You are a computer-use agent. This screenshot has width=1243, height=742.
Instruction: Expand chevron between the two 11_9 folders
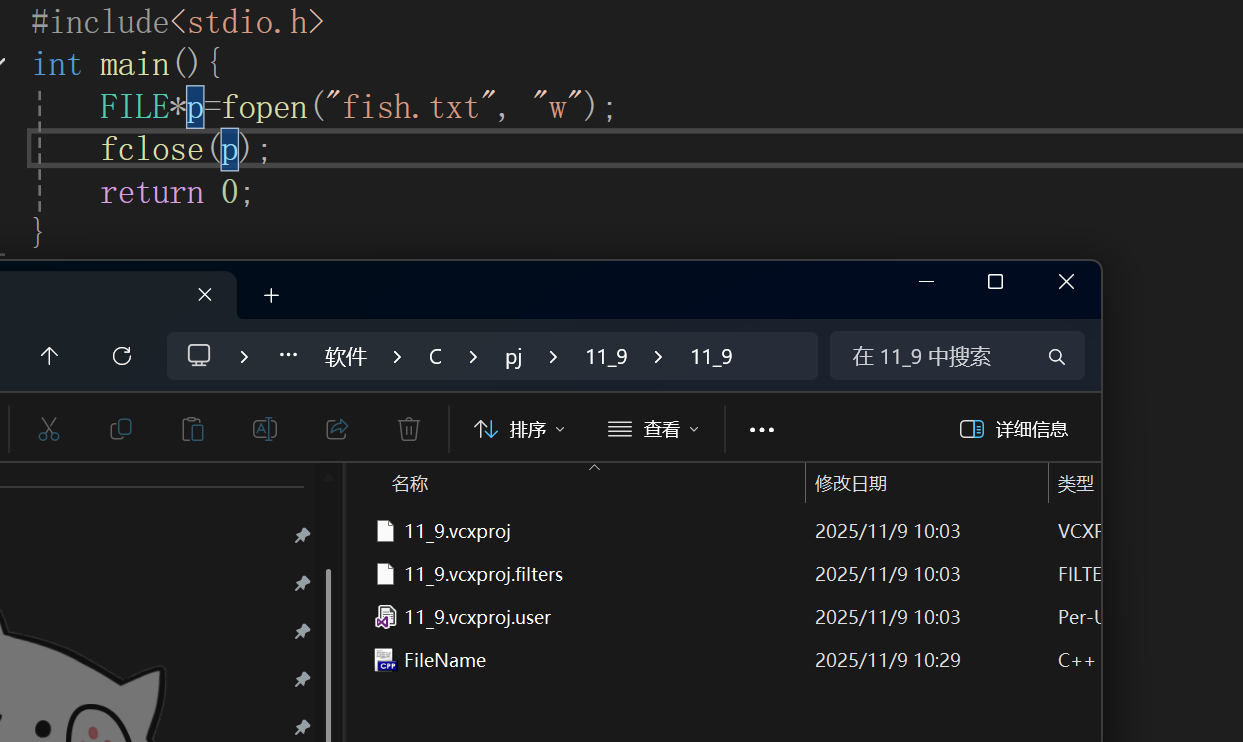point(658,357)
